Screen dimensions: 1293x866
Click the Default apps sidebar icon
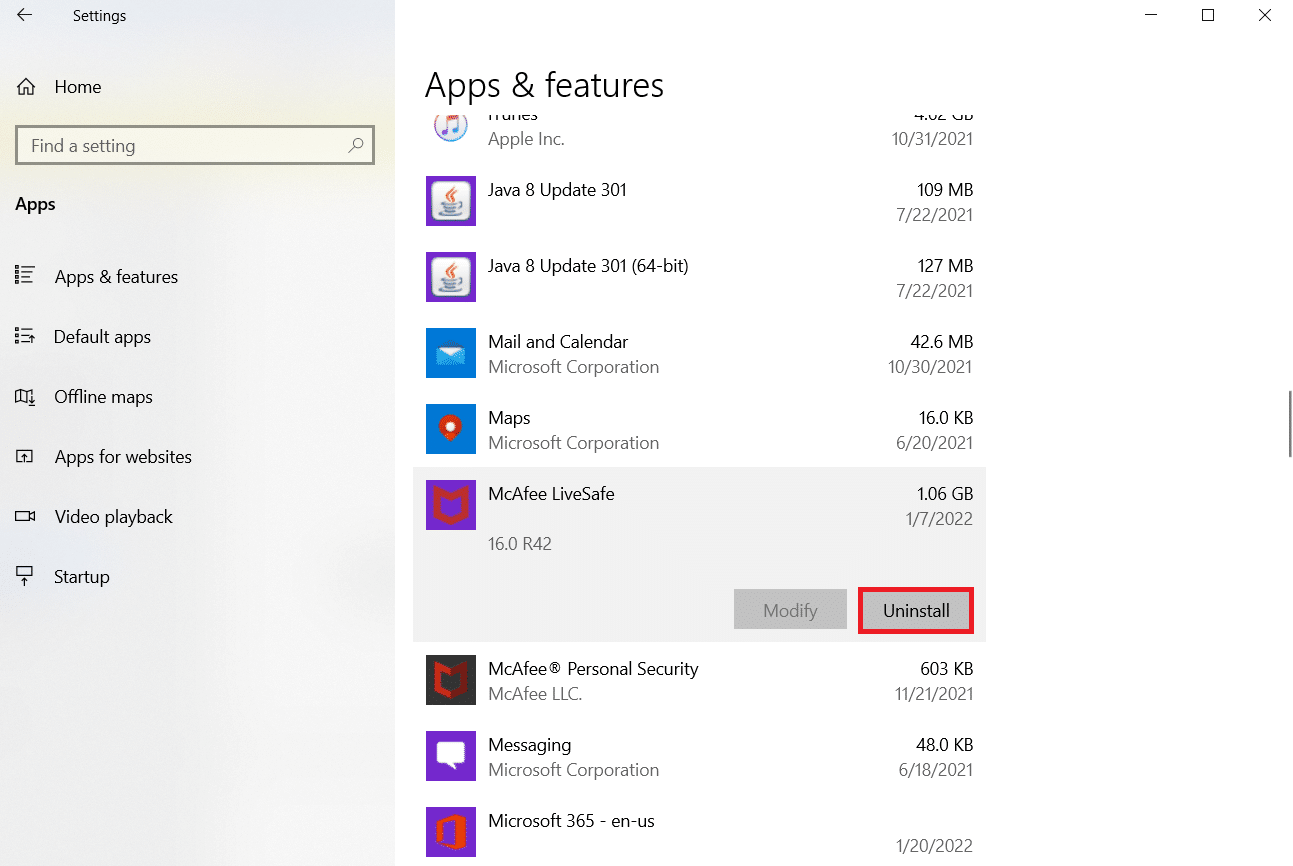click(25, 336)
